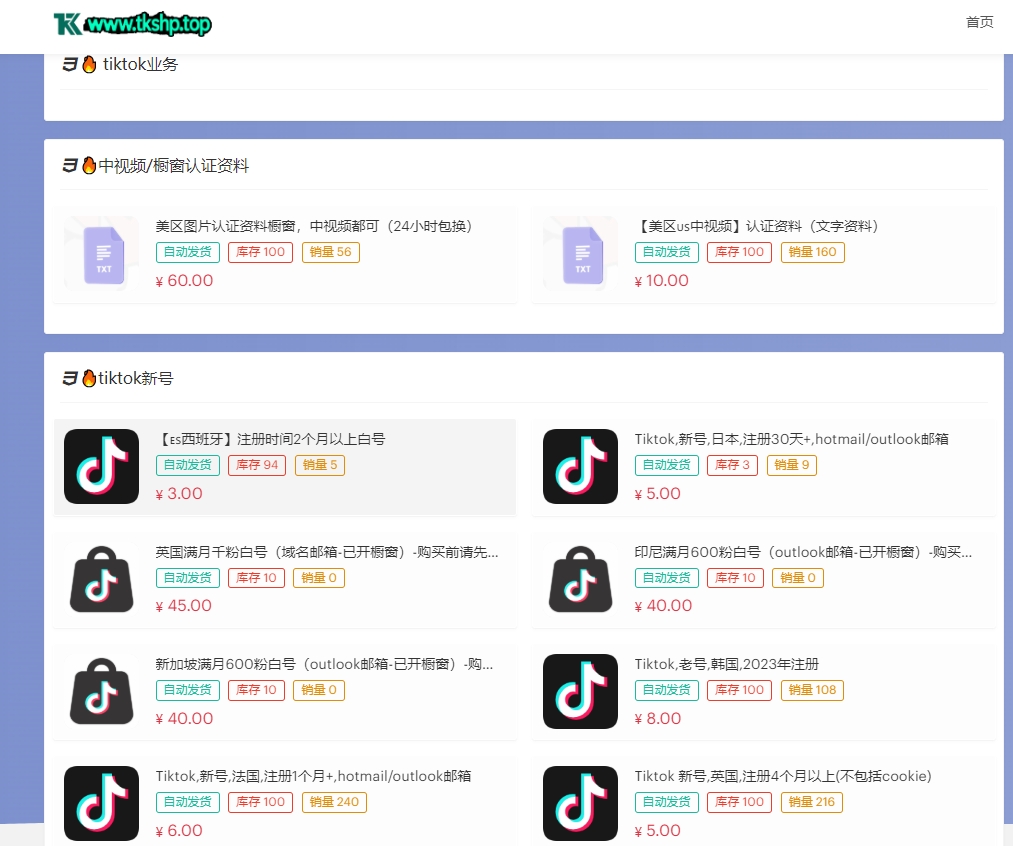Viewport: 1013px width, 846px height.
Task: Click the ¥ 60.00 price of 美区图片认证资料
Action: coord(185,281)
